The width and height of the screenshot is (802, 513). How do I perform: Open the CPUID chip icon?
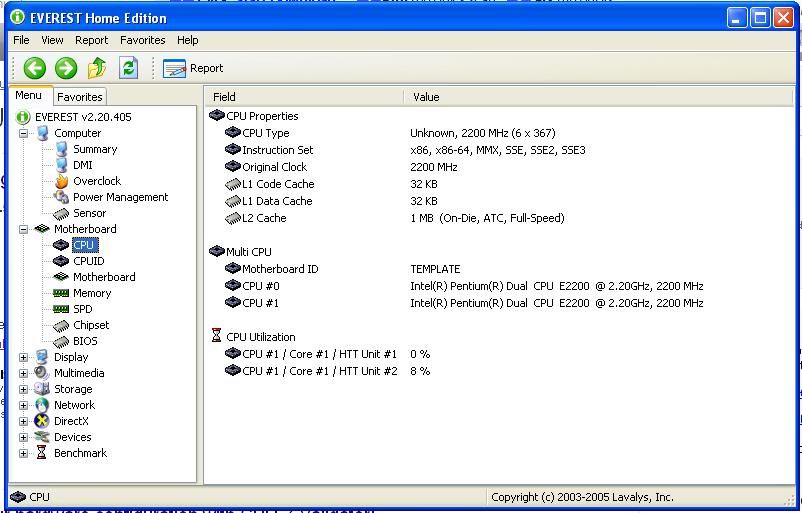pos(61,261)
